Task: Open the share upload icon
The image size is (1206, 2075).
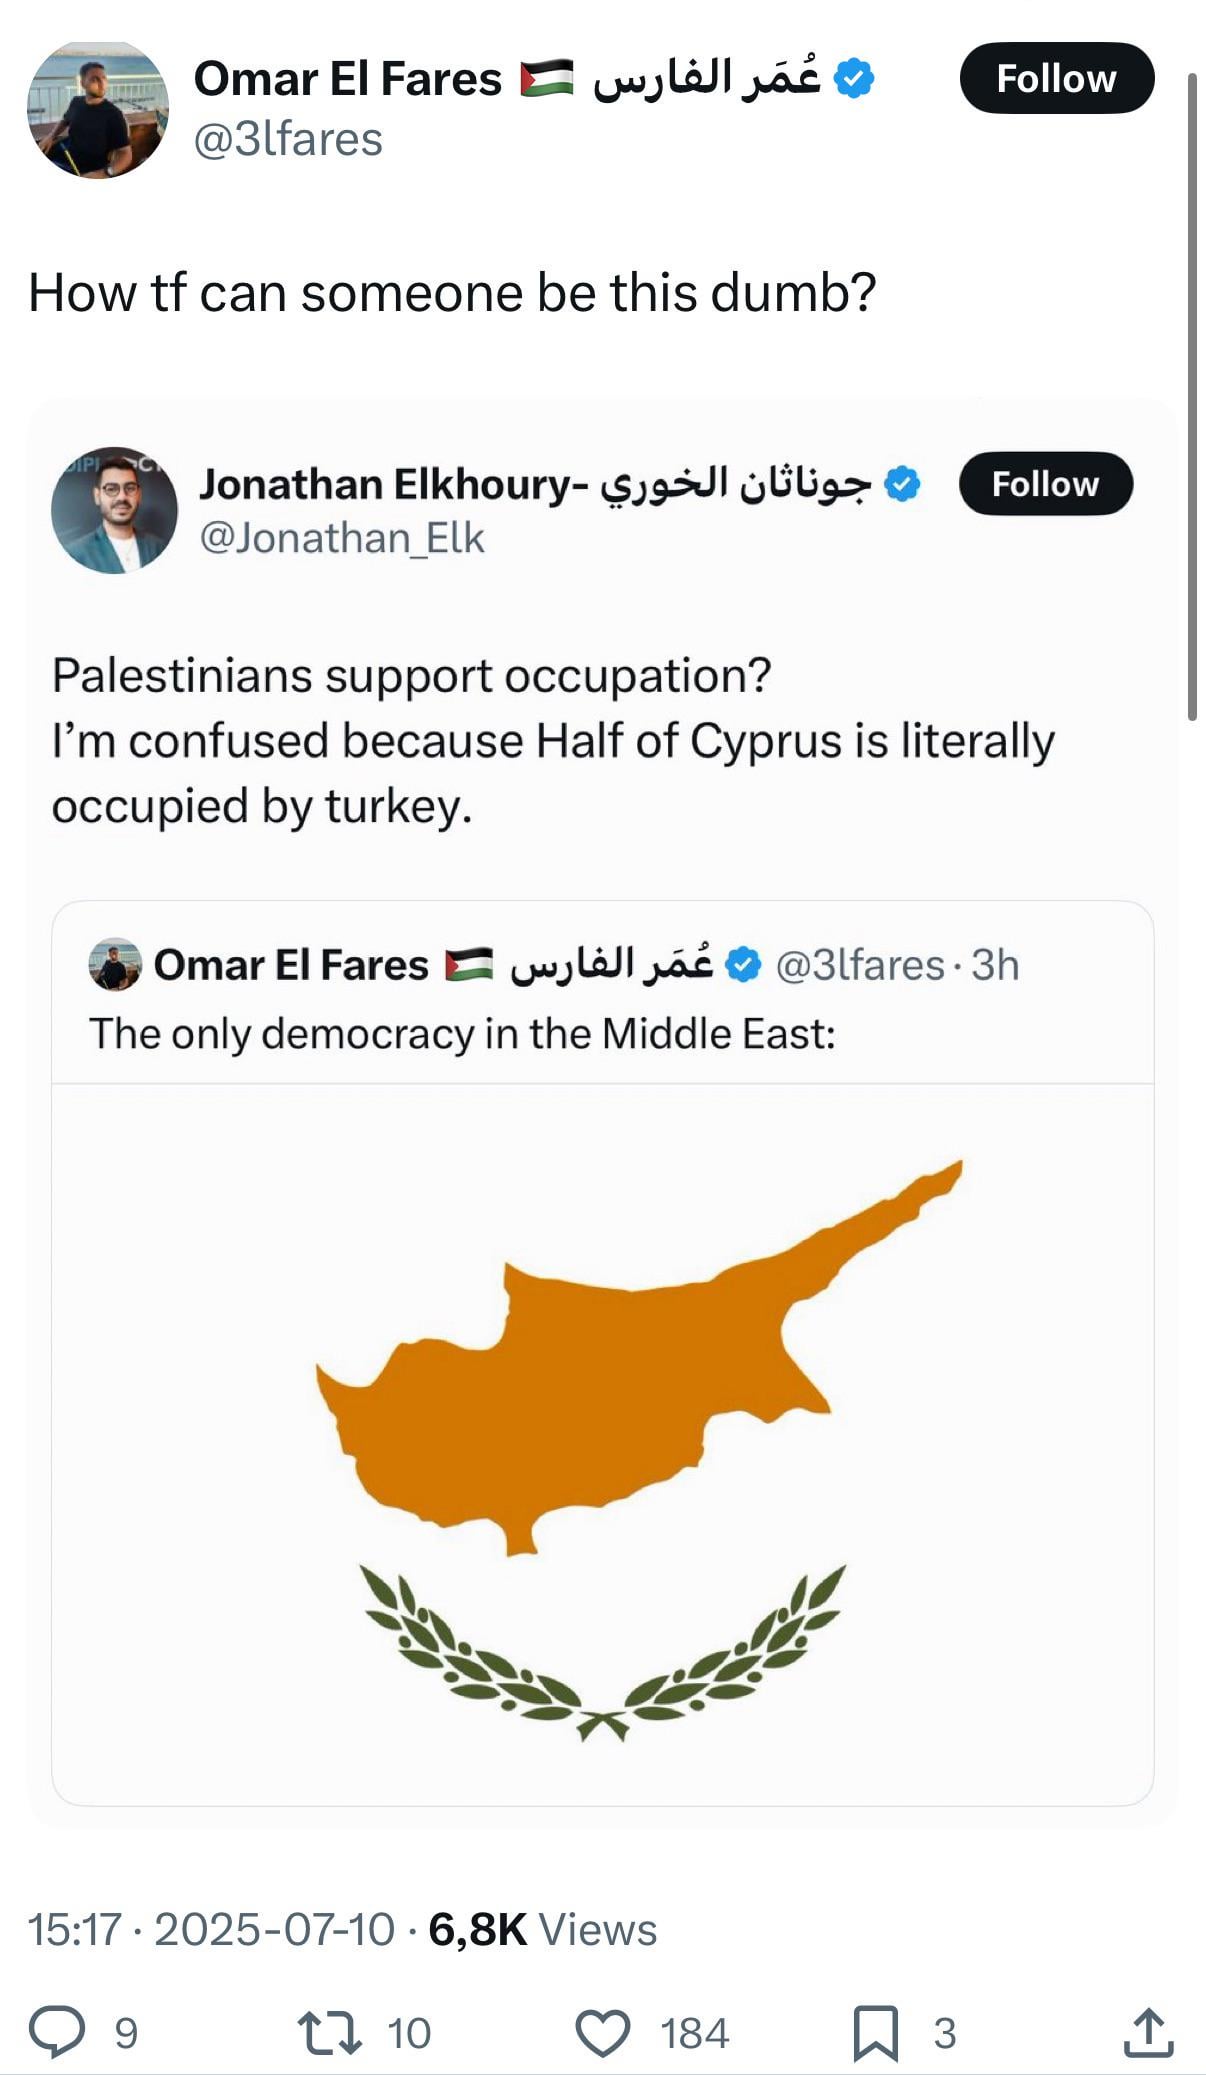Action: (1147, 2032)
